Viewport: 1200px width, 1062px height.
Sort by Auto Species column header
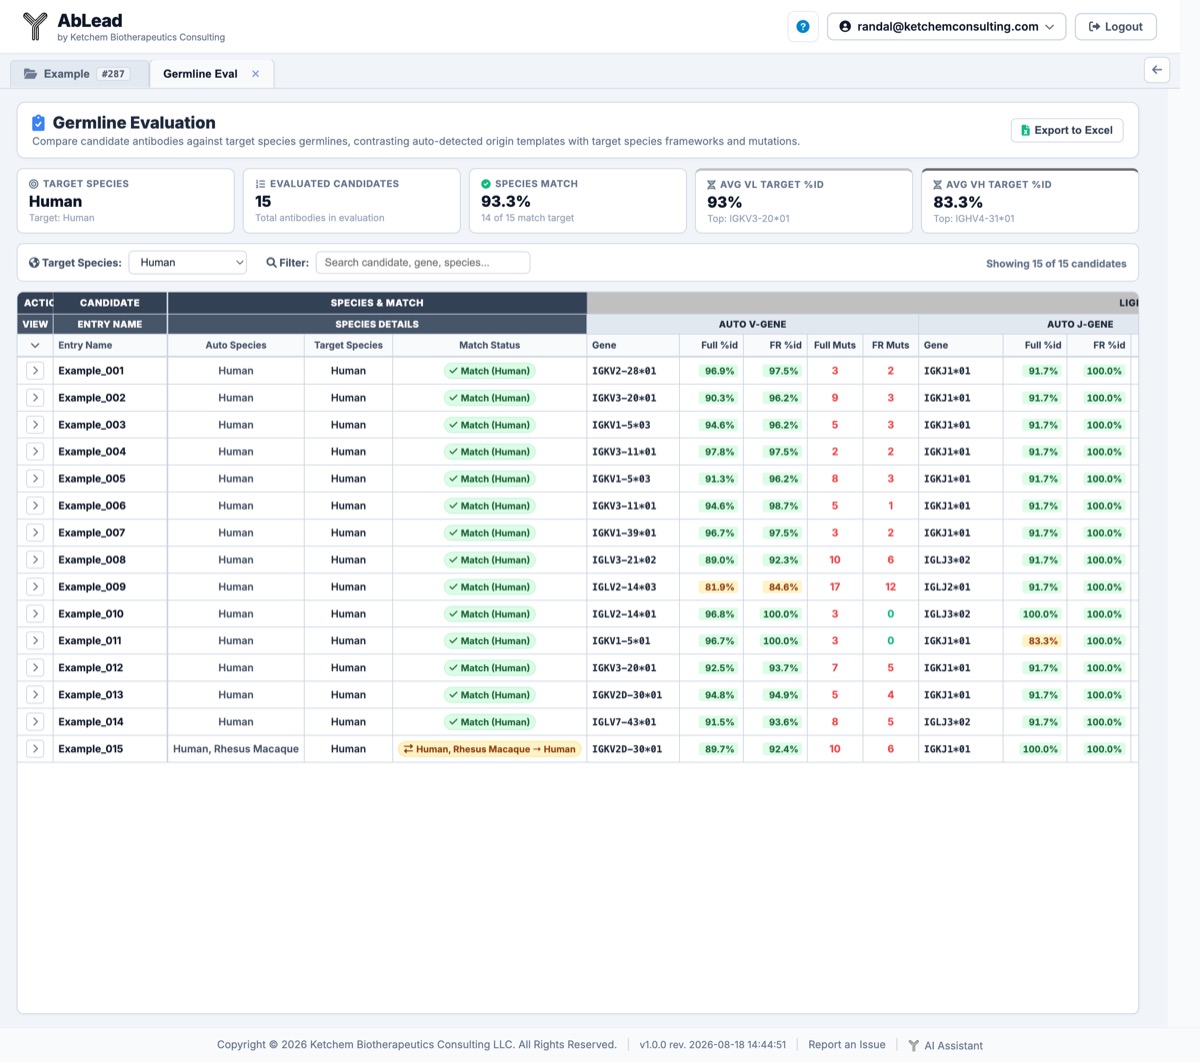[236, 345]
